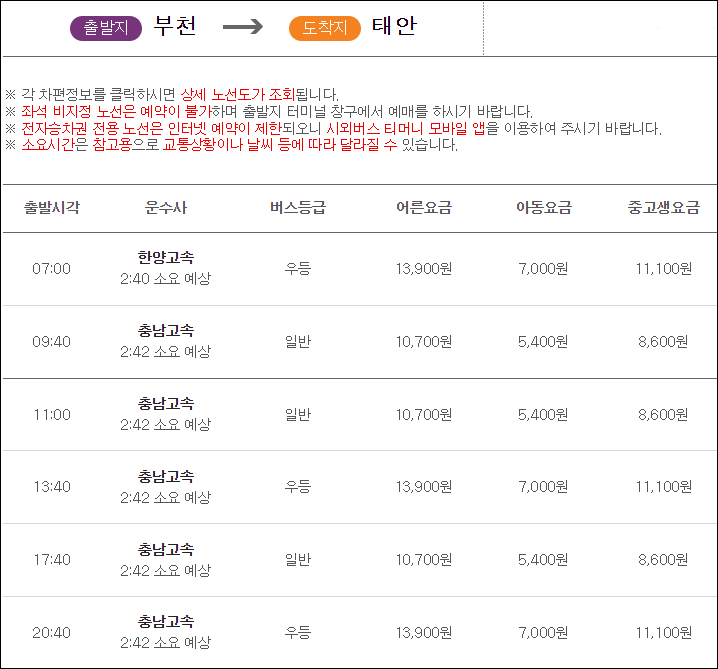
Task: Click child fare 7,000원 in 07:00 row
Action: point(543,268)
